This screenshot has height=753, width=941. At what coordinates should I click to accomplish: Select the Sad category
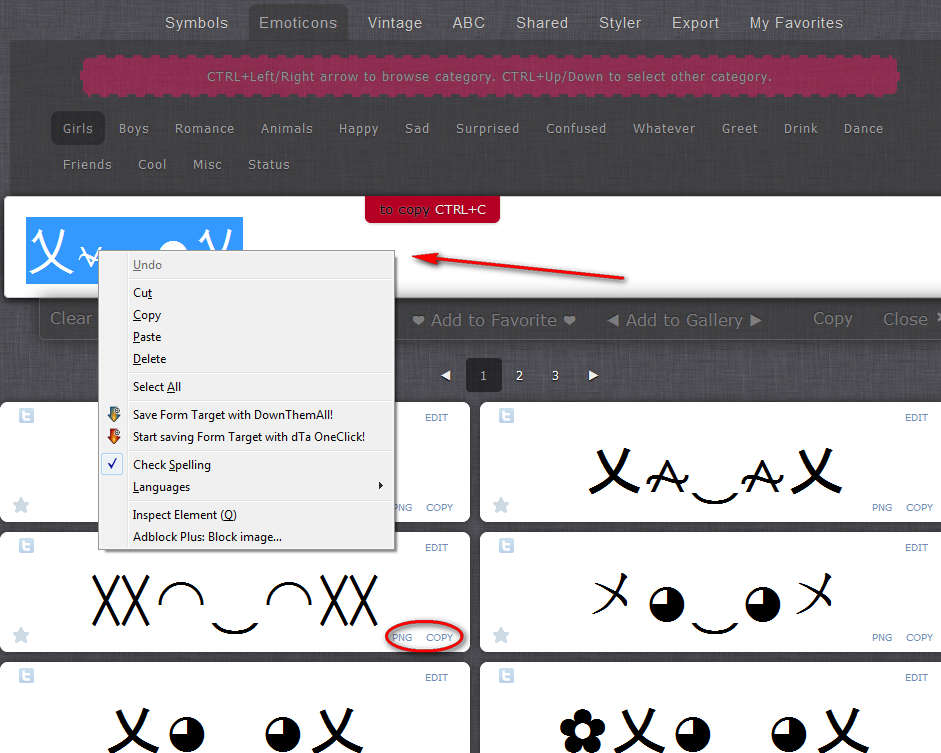tap(417, 128)
